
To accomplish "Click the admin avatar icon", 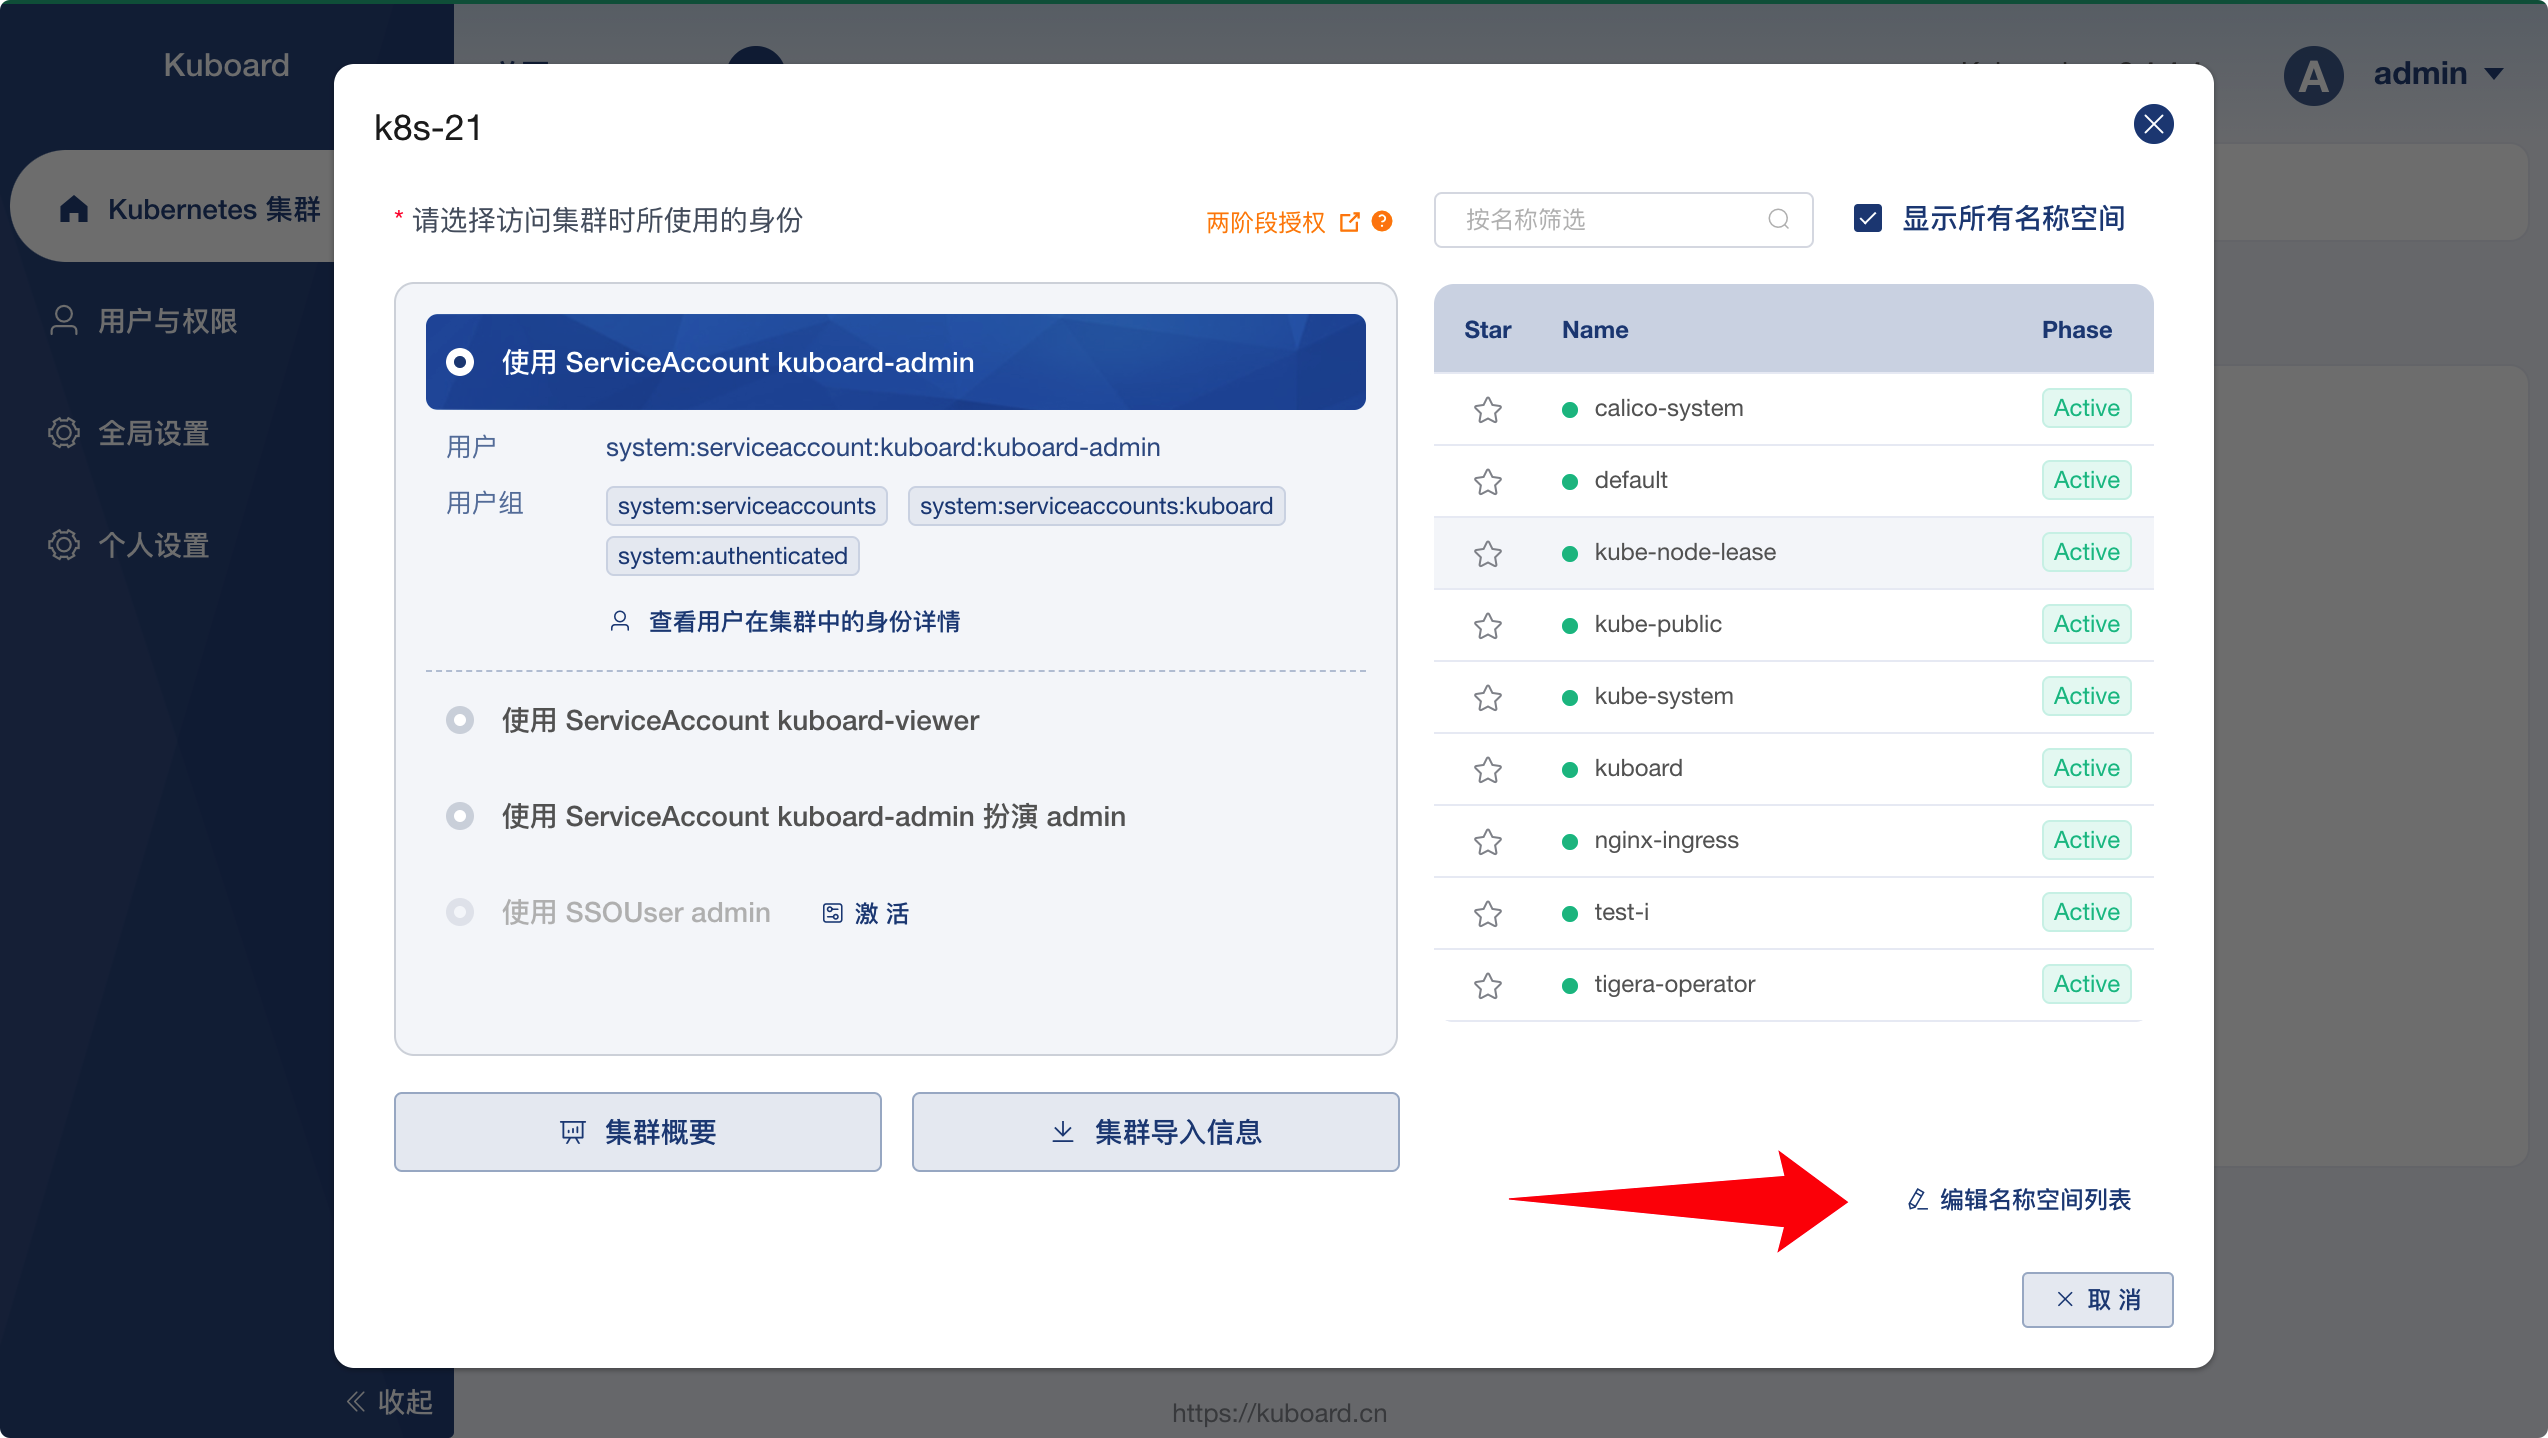I will pos(2313,75).
